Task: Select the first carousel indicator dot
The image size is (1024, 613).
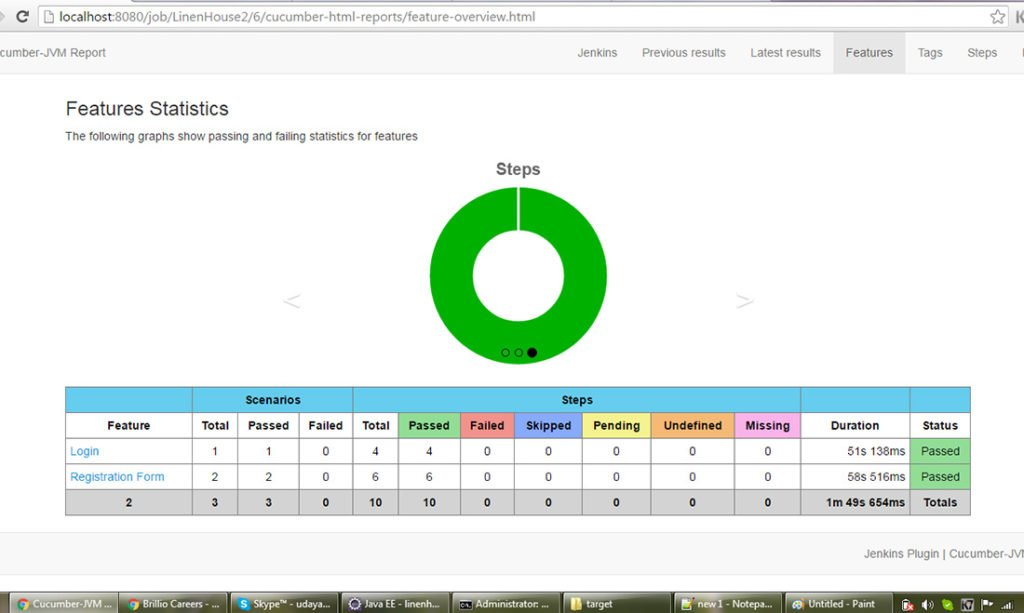Action: [505, 353]
